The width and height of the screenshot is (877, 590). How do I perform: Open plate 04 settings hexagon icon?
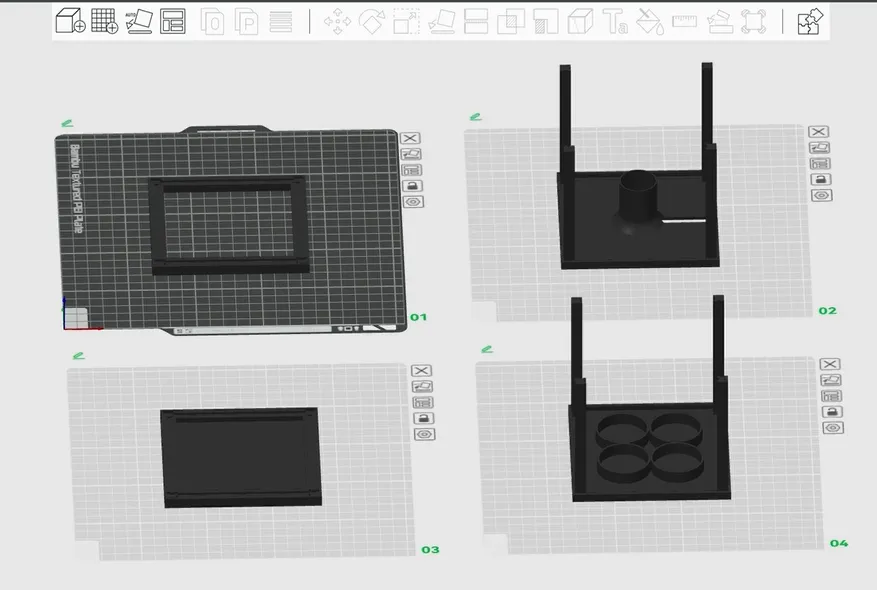(833, 428)
